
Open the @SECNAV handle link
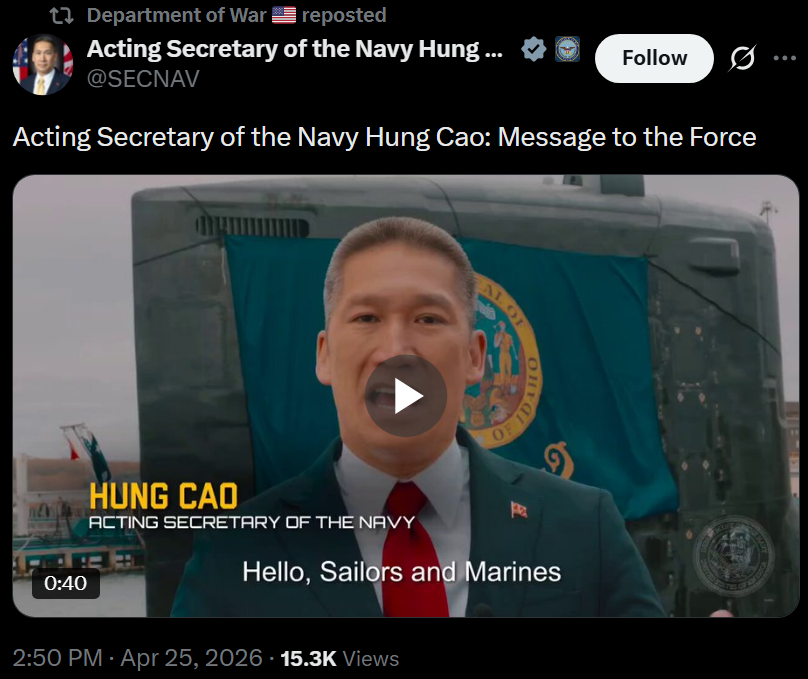coord(143,79)
